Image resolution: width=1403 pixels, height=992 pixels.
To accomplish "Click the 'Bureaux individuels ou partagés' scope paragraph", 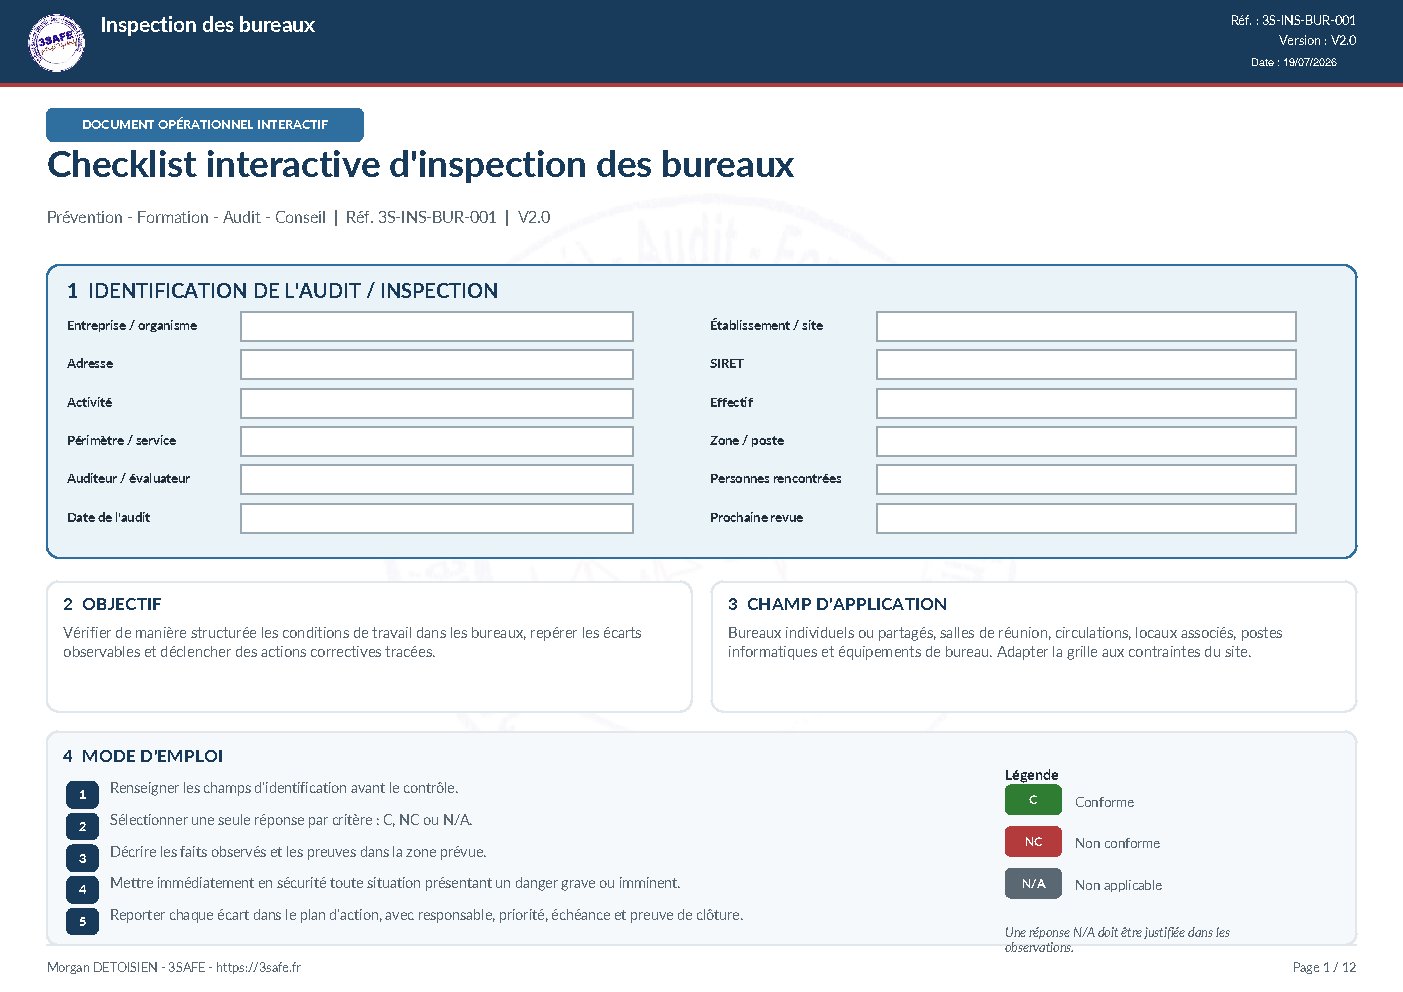I will (x=1005, y=642).
